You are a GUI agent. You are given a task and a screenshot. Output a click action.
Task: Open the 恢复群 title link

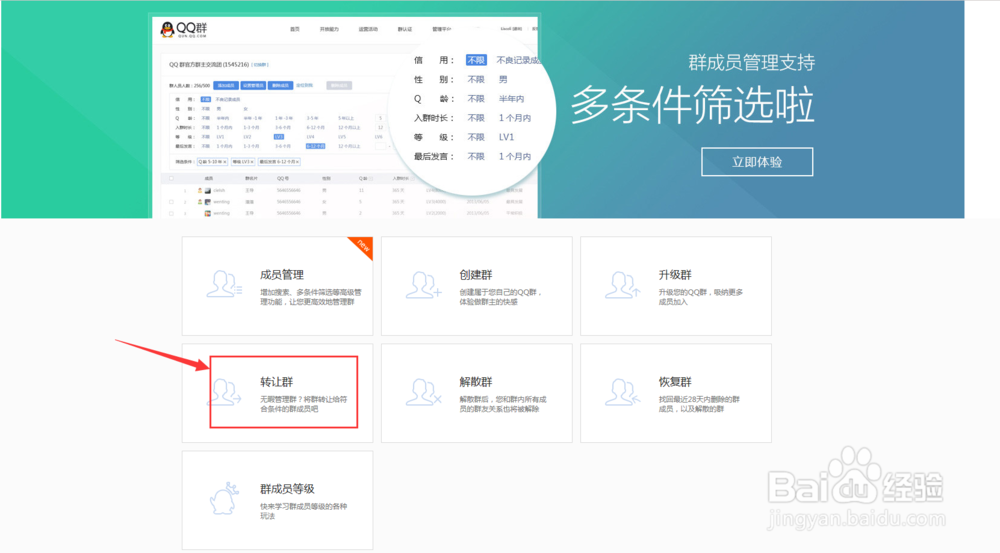coord(675,382)
